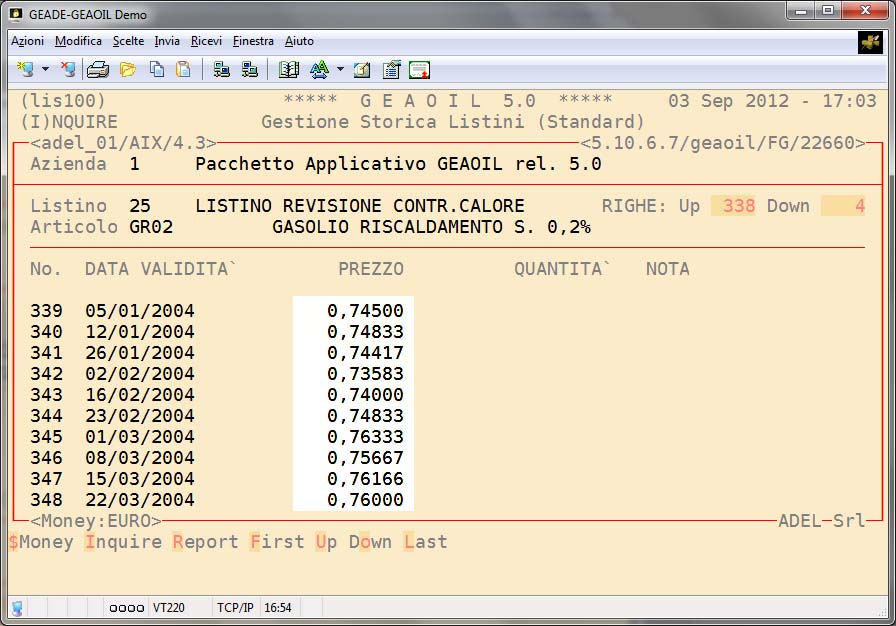Open the Azioni menu
Viewport: 896px width, 626px height.
tap(27, 41)
